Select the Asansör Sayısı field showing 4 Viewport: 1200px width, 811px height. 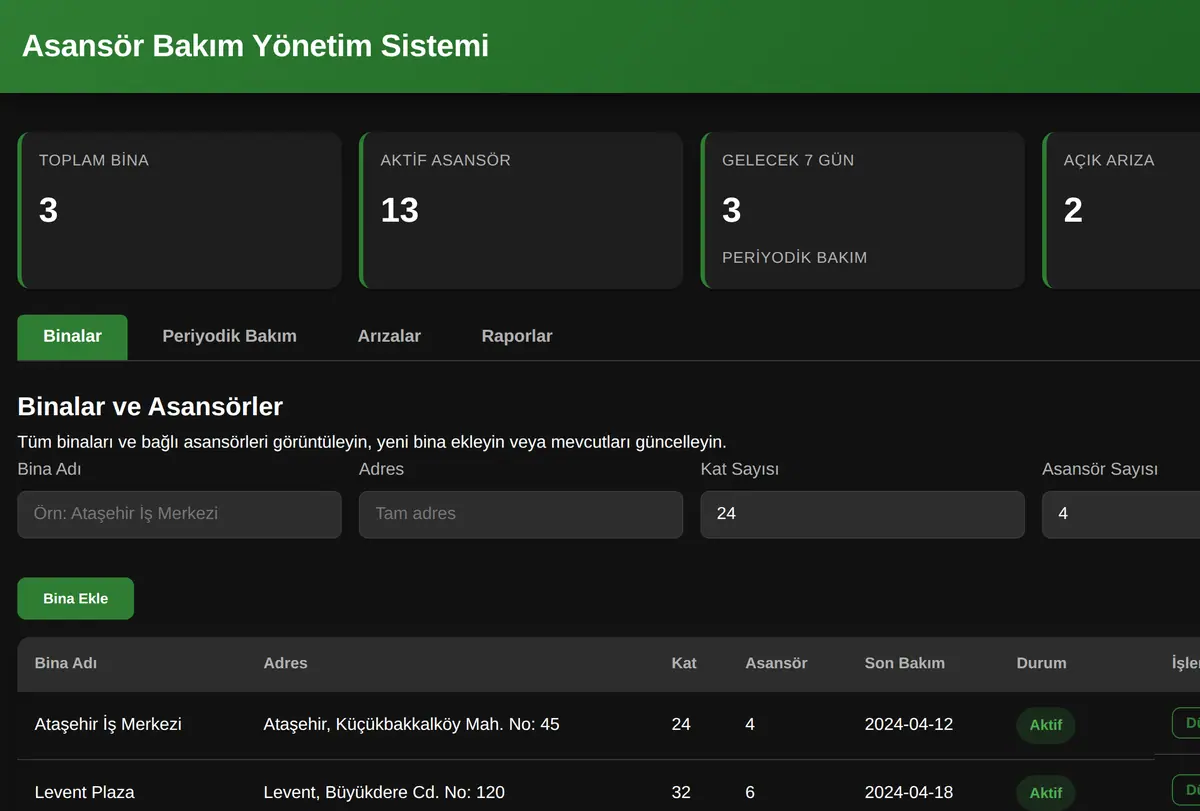(1121, 514)
